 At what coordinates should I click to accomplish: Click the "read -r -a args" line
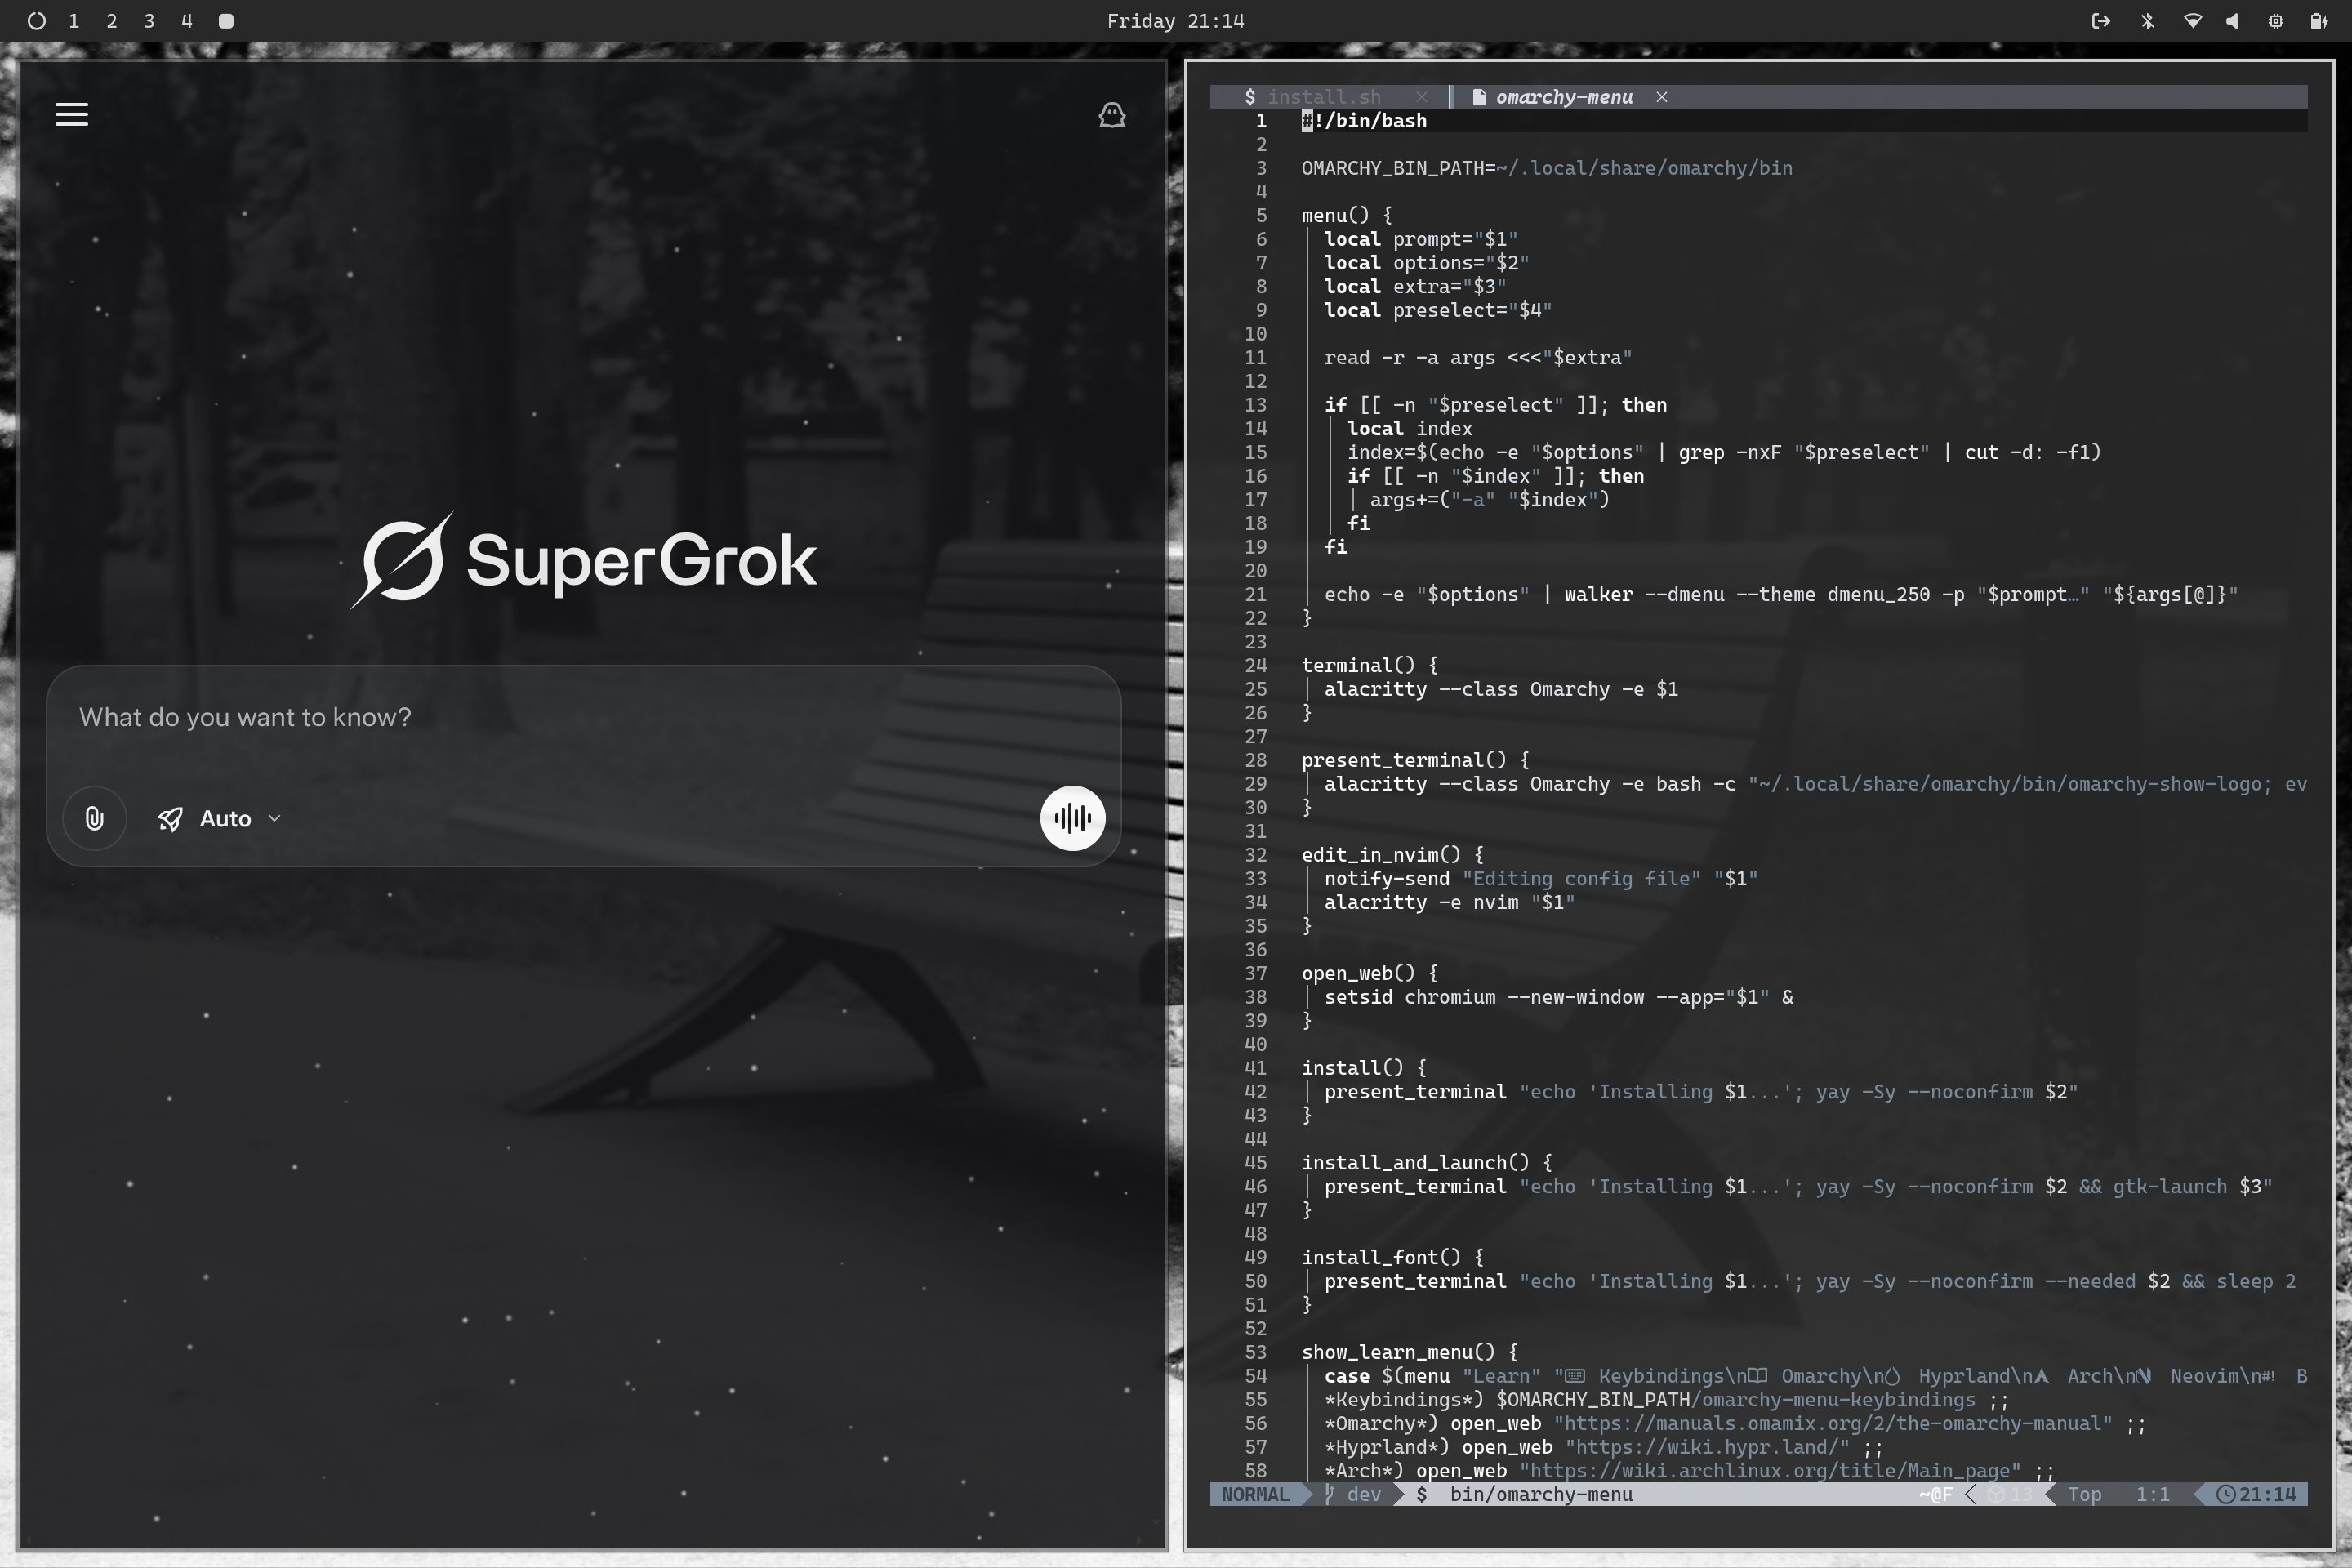tap(1478, 358)
